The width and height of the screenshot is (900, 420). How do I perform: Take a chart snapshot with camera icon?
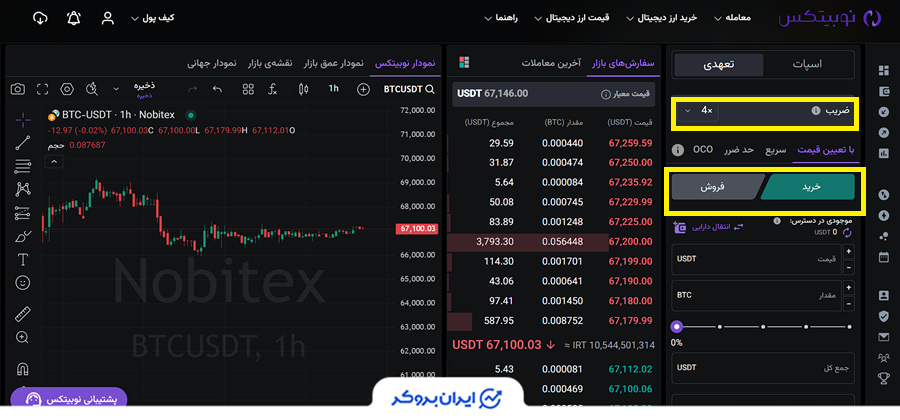click(x=18, y=89)
